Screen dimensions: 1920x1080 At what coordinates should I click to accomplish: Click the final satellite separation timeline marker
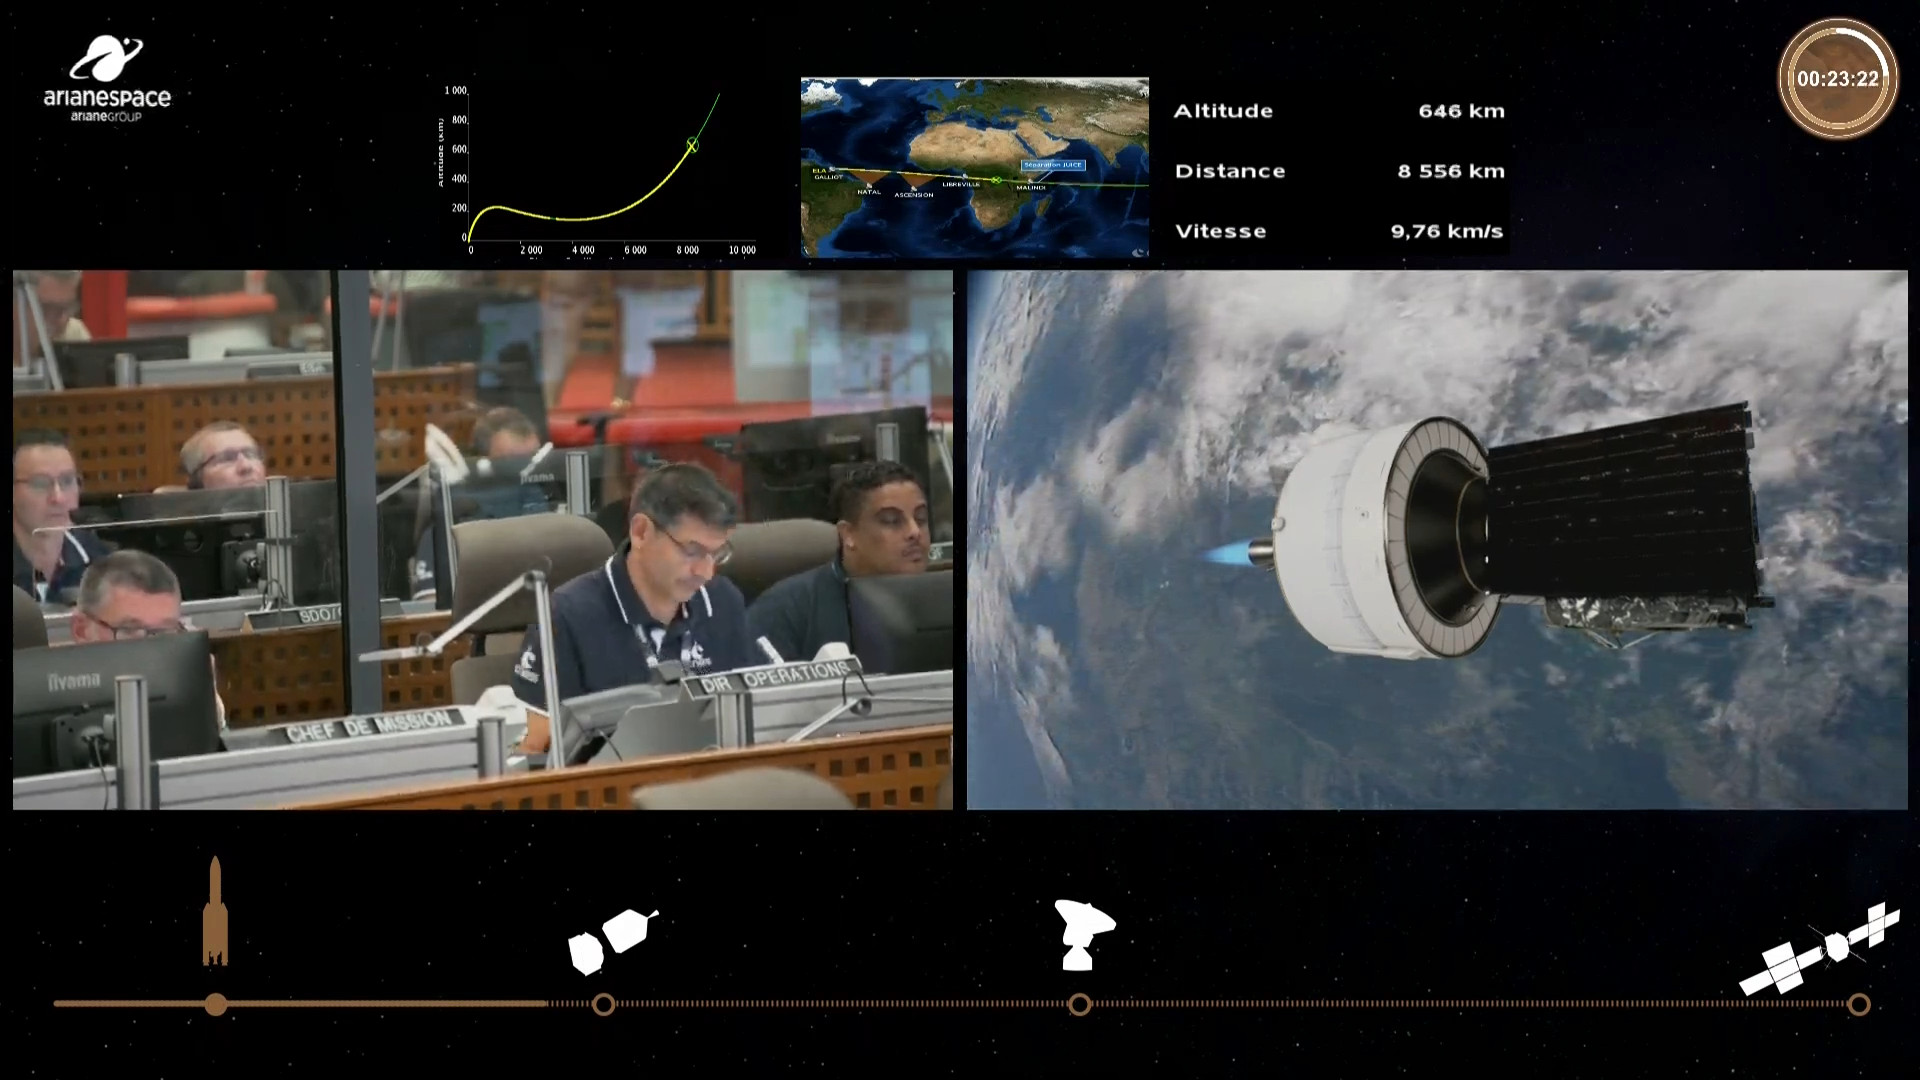[1858, 1004]
